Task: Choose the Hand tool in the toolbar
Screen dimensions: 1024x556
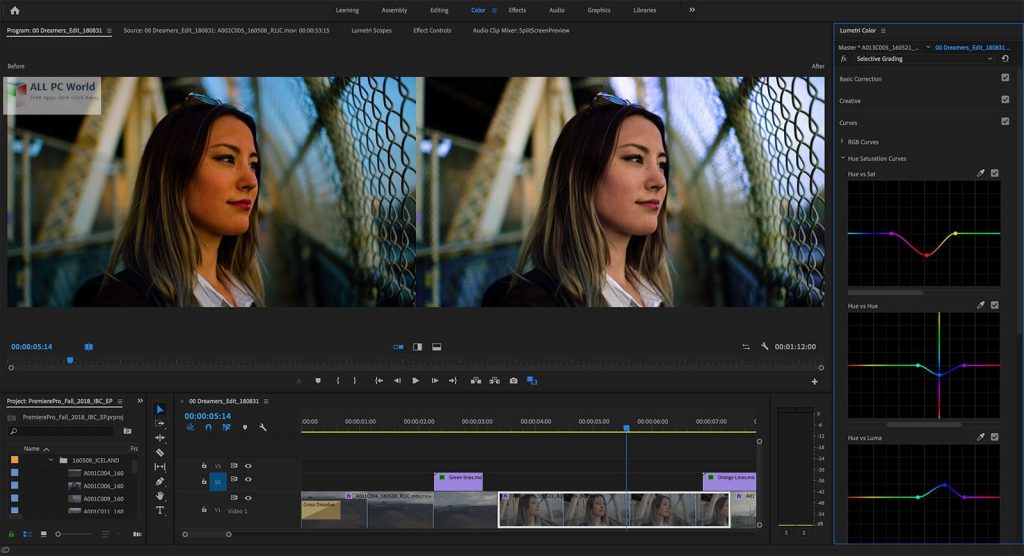Action: (160, 496)
